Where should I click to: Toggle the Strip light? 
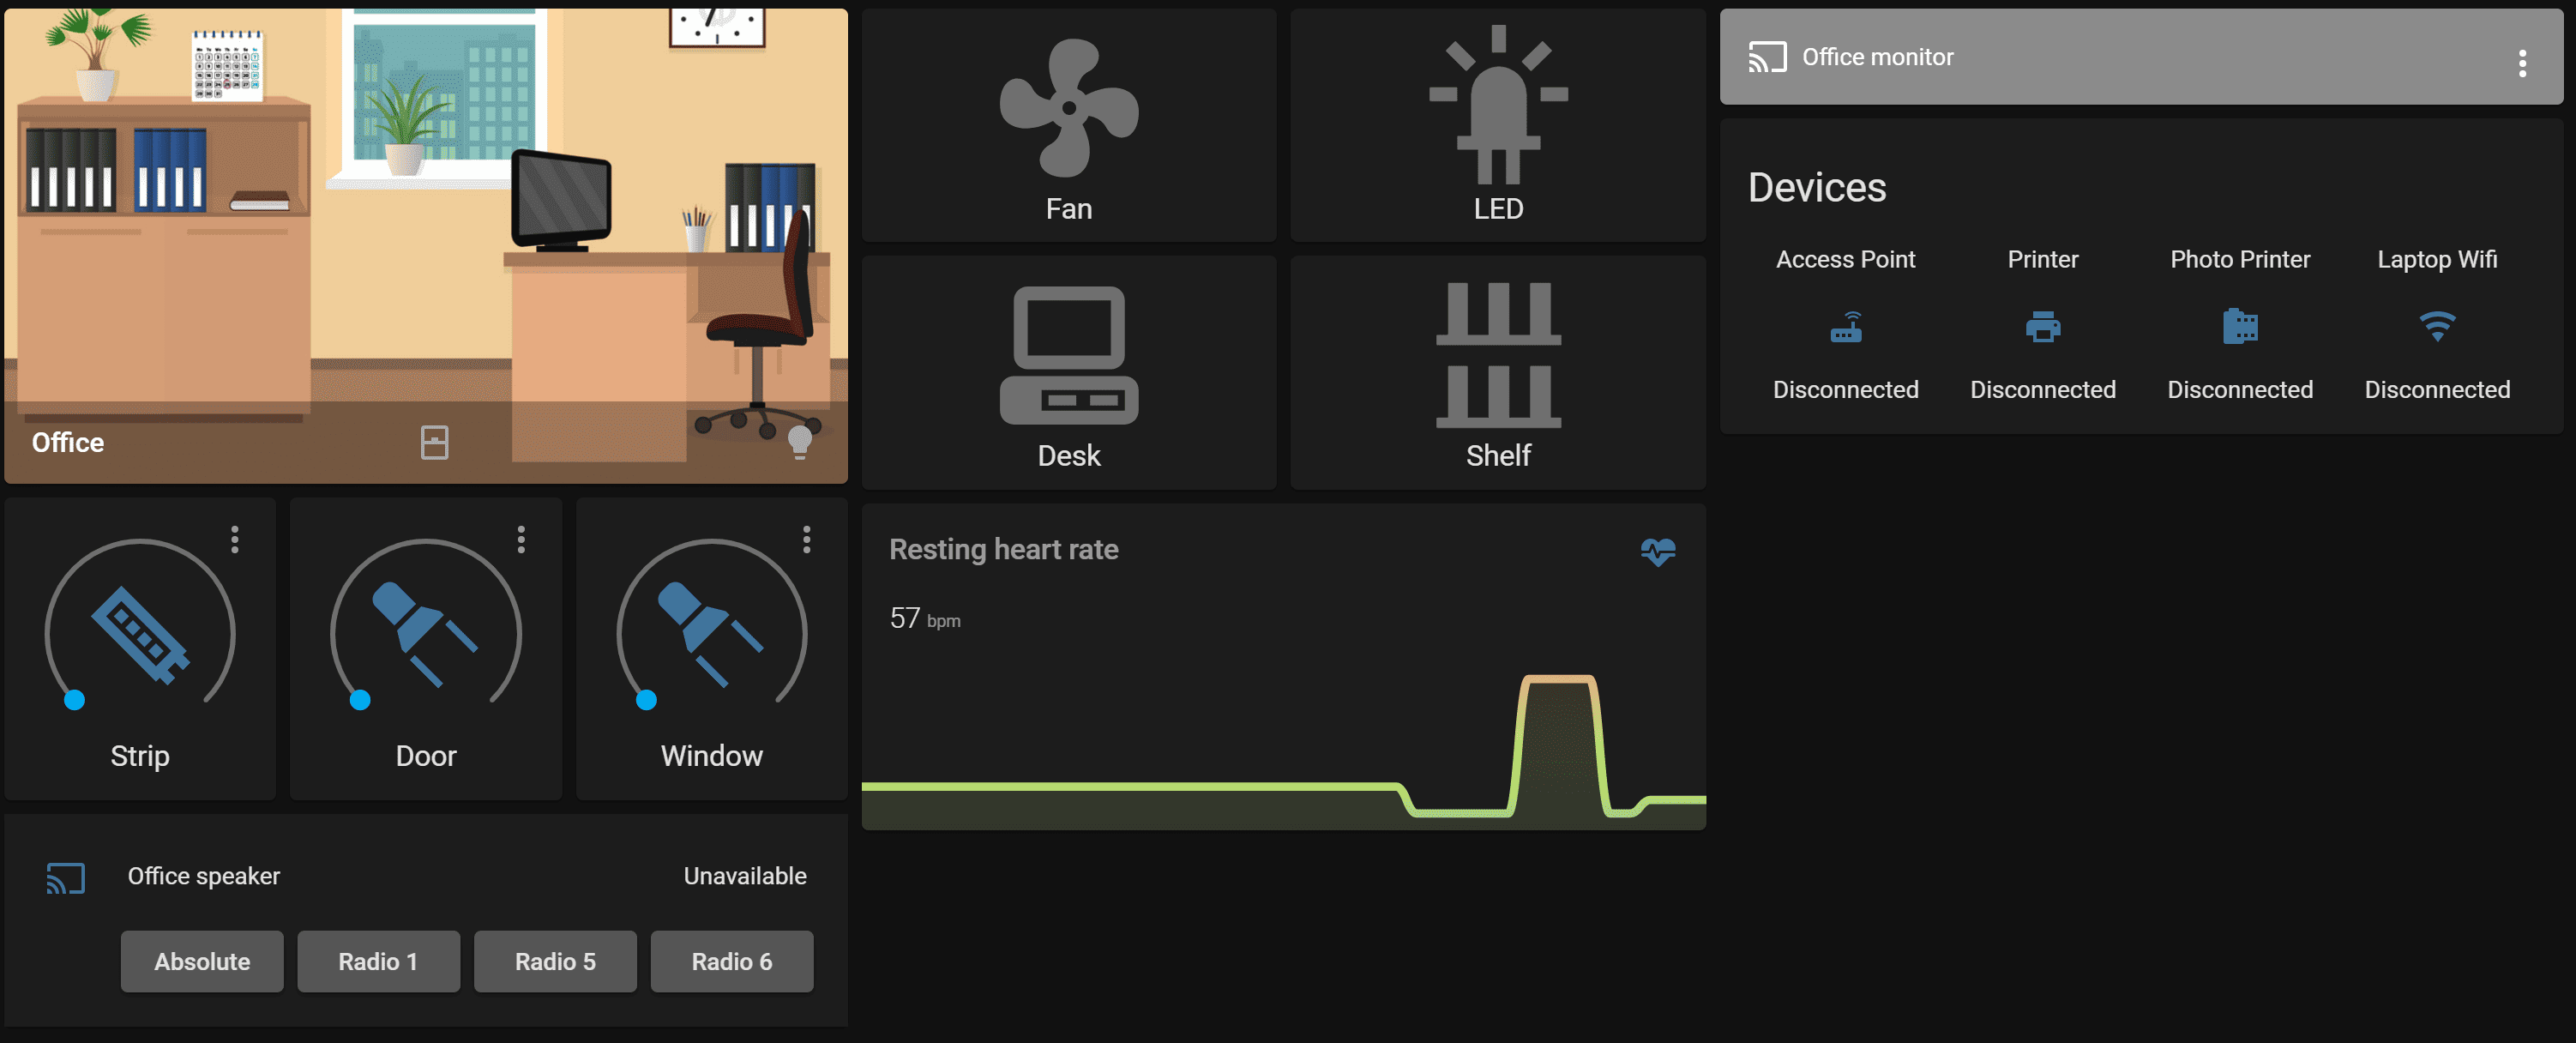(x=139, y=634)
